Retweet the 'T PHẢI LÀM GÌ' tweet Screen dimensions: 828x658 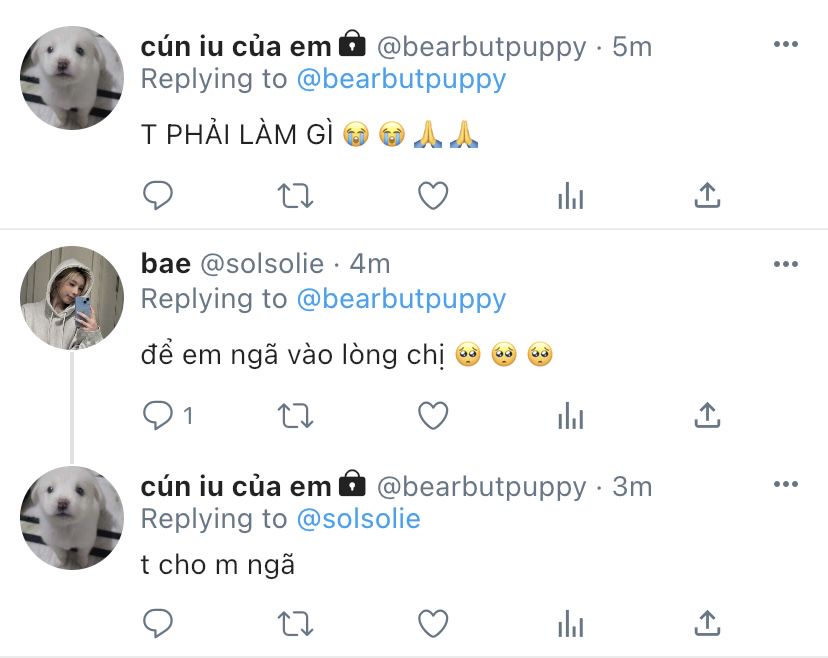pyautogui.click(x=296, y=195)
